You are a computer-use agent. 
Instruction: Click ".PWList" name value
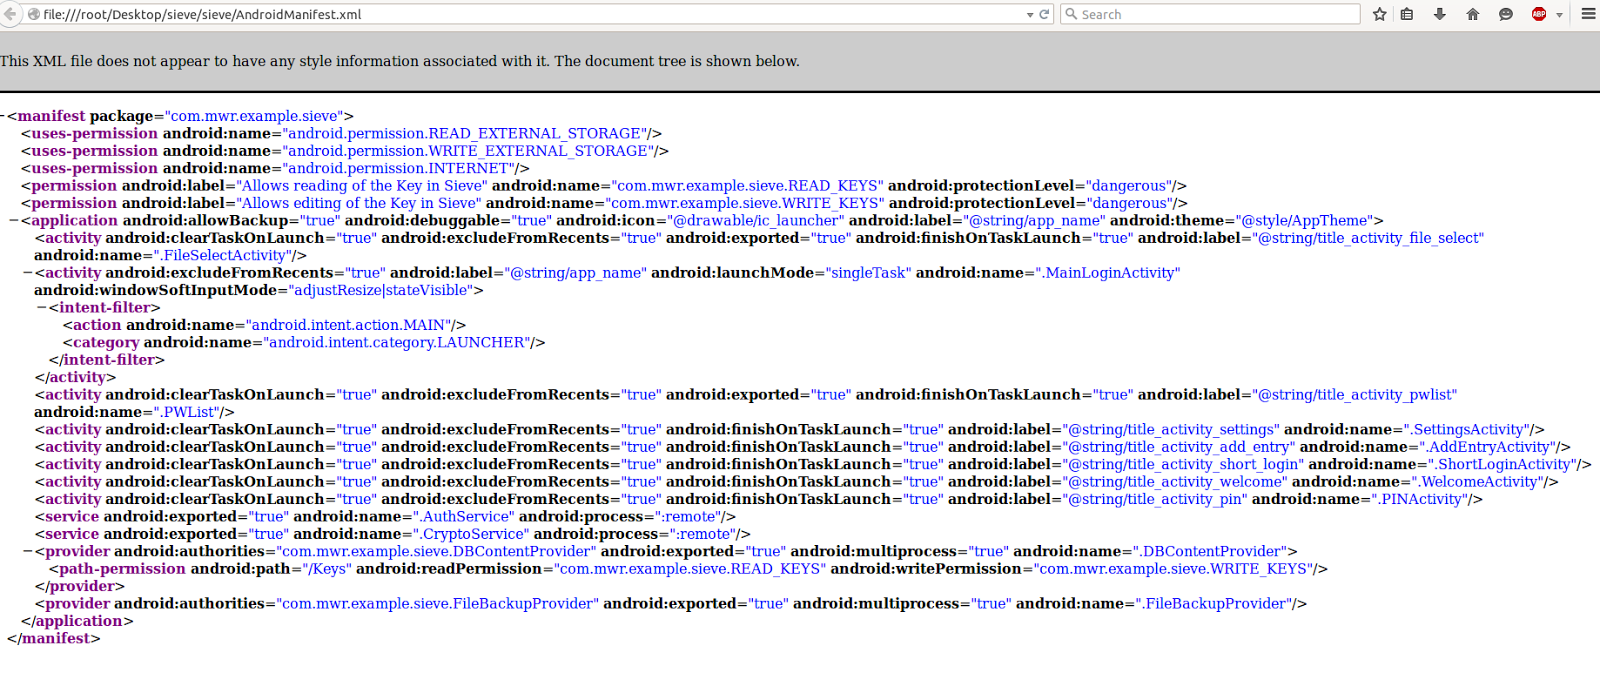point(188,412)
